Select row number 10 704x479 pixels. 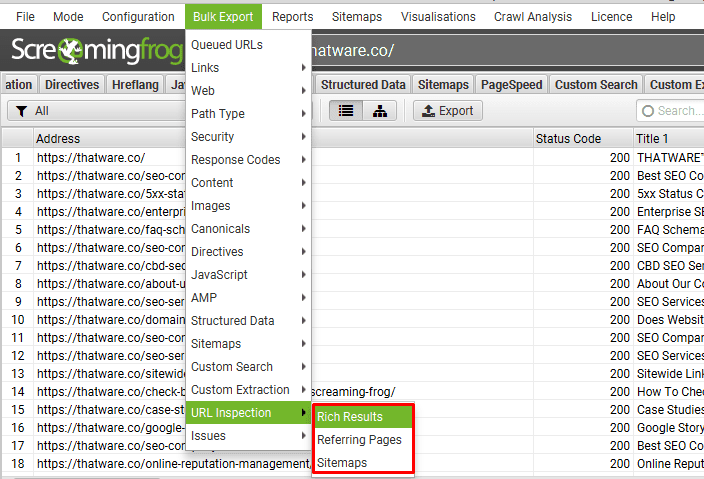click(x=18, y=320)
